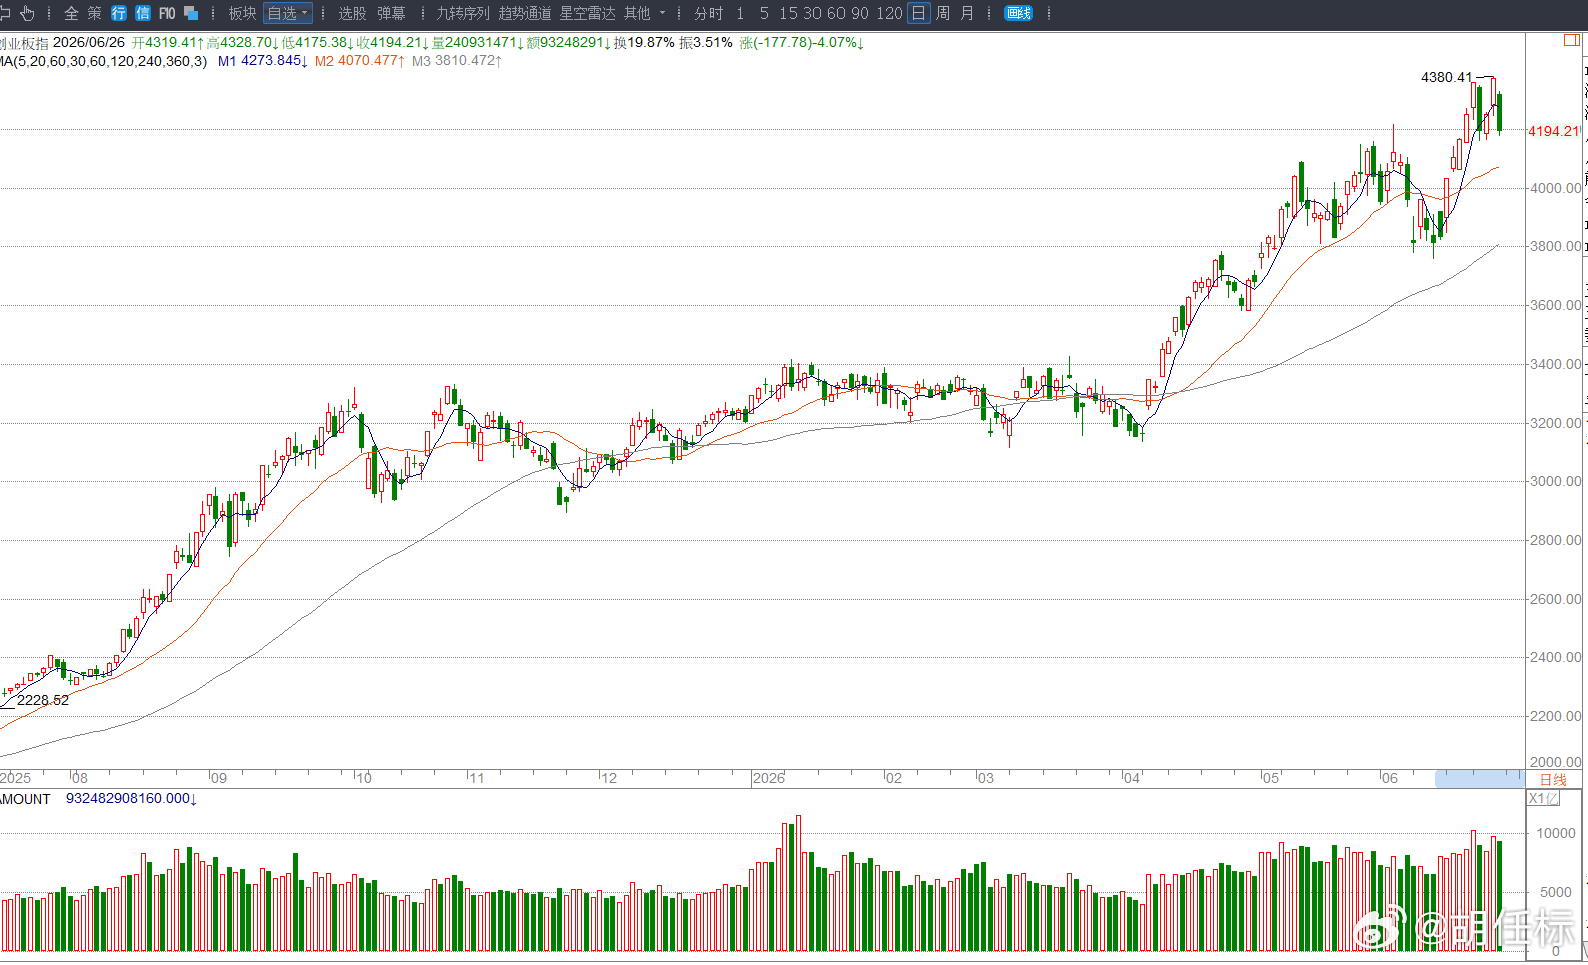Select the hand pan tool icon
Screen dimensions: 1588x965
(27, 13)
